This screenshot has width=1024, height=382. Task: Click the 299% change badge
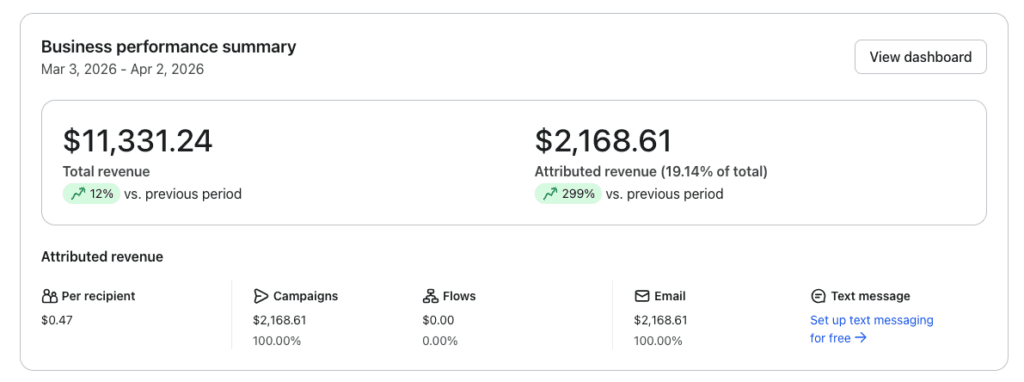[x=568, y=194]
